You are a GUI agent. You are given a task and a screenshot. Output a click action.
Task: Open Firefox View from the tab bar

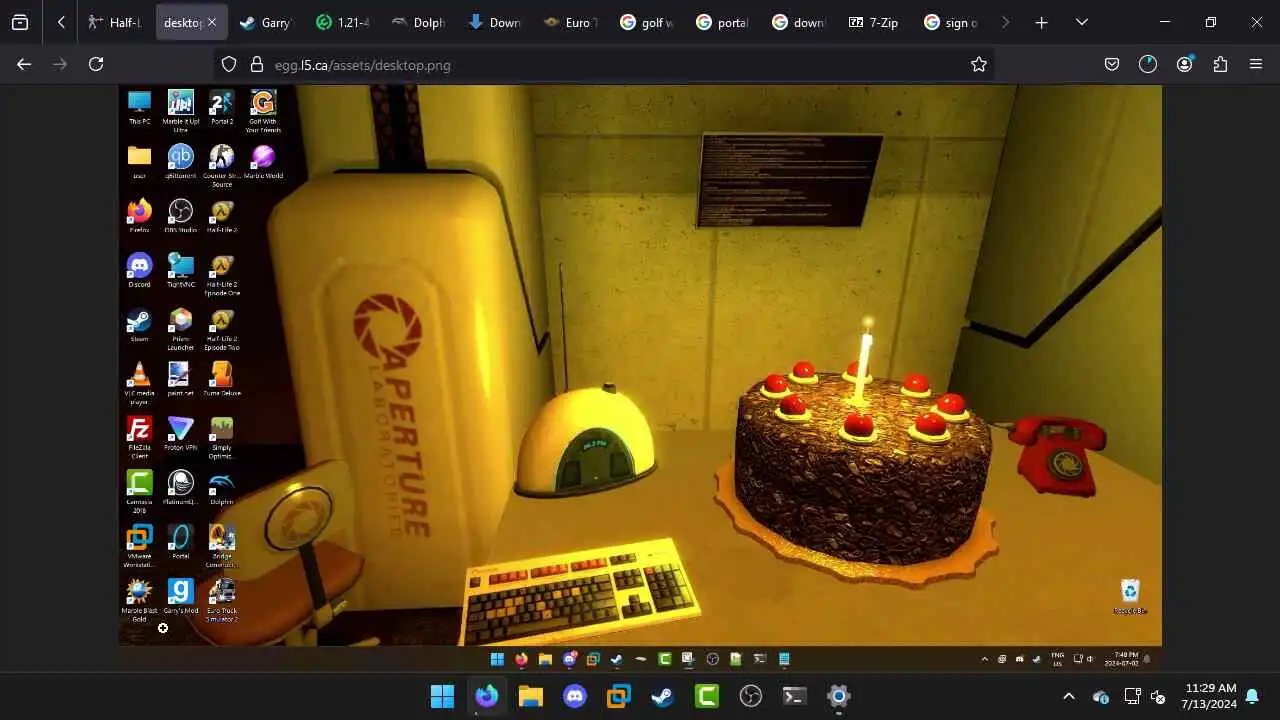(x=20, y=22)
